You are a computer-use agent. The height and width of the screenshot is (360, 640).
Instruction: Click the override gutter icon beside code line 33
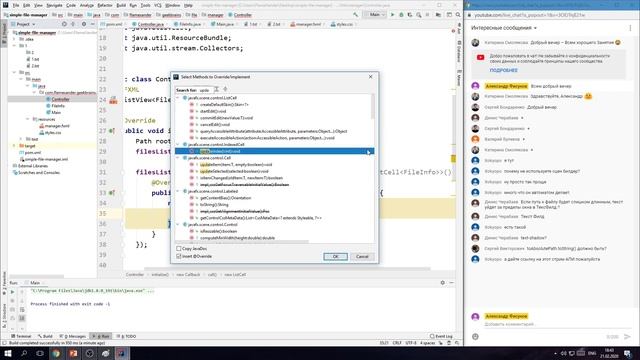click(111, 193)
